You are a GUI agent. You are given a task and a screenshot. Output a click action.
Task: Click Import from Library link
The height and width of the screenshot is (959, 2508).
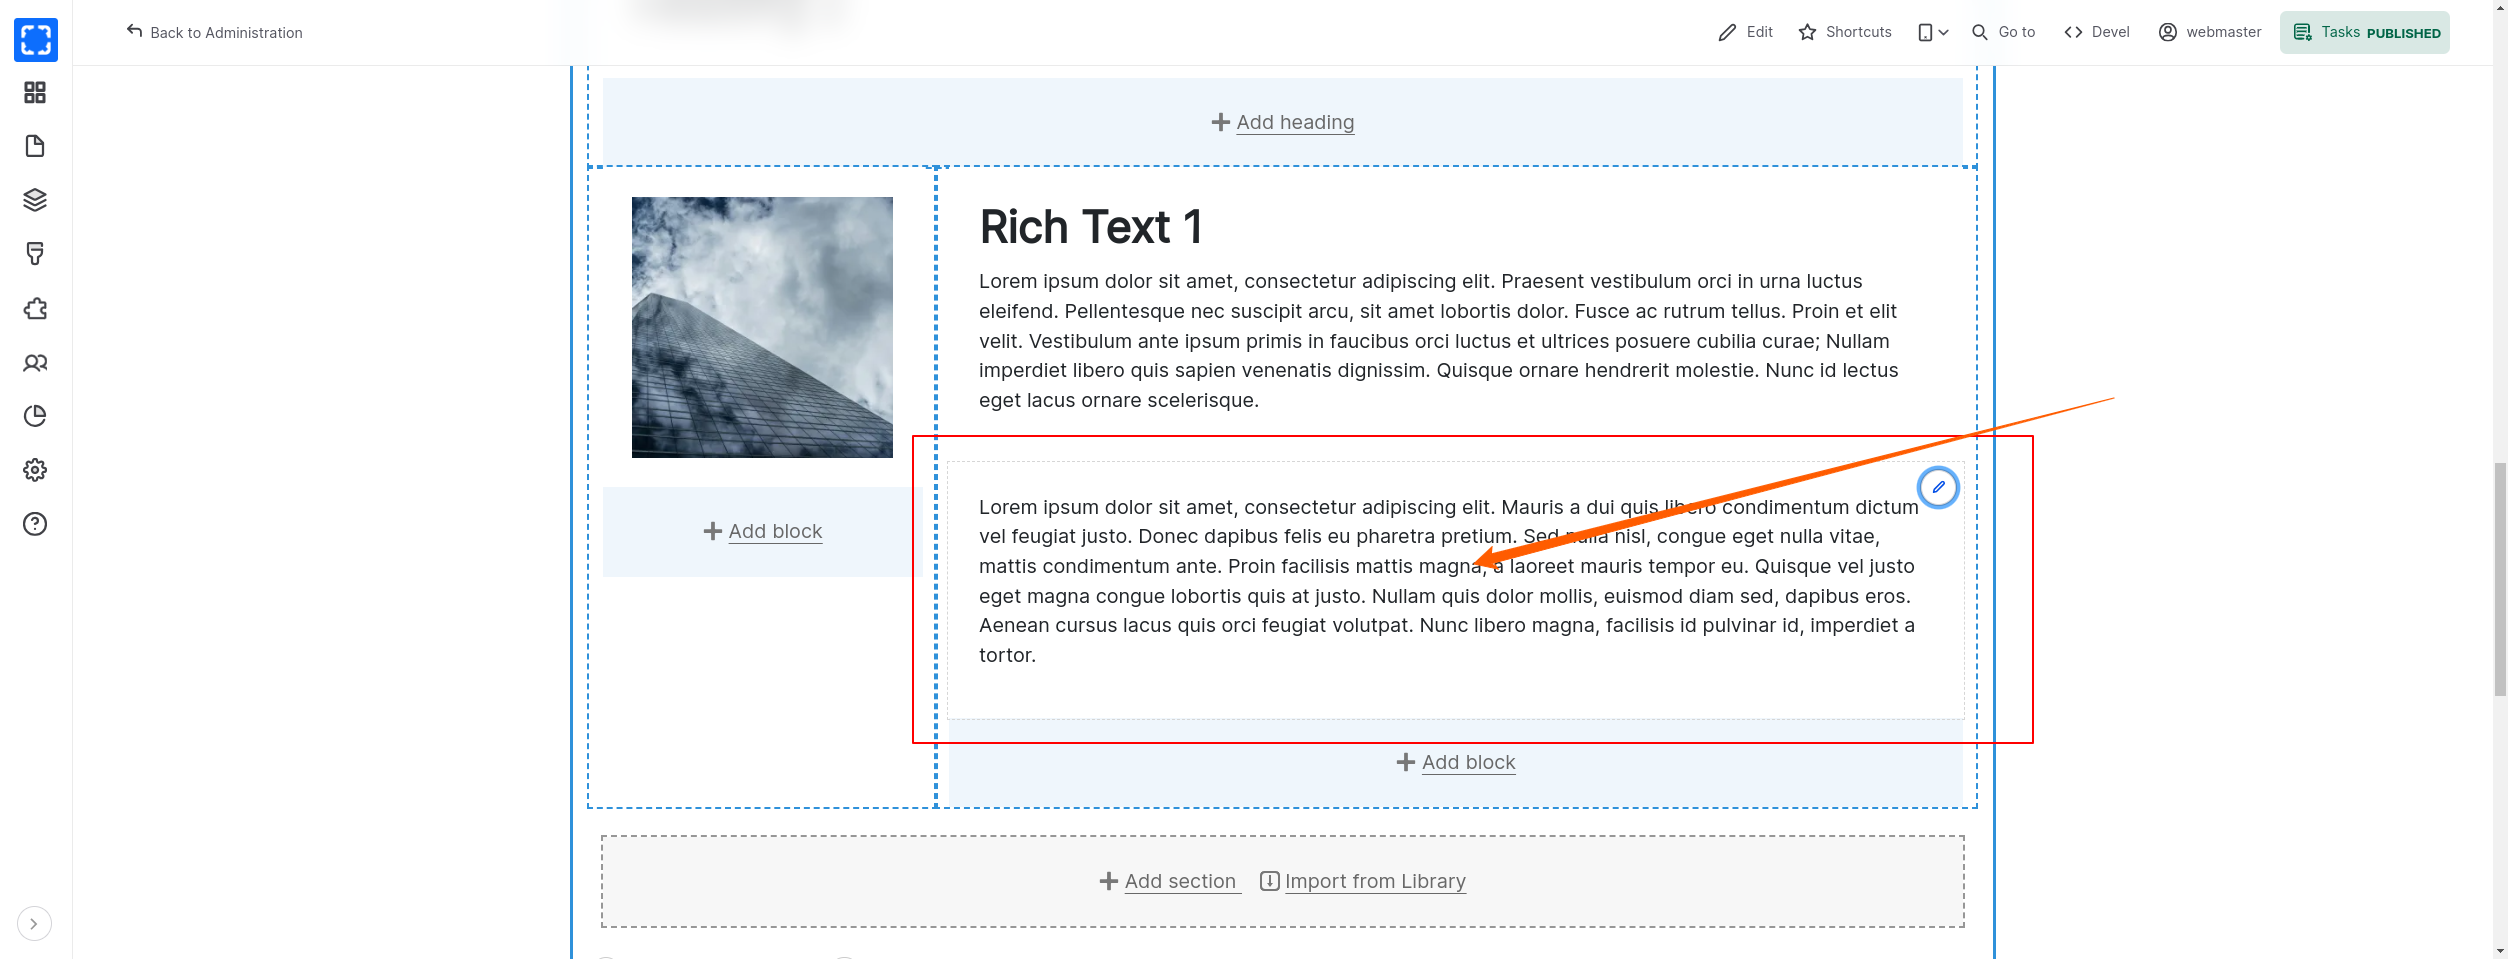coord(1375,881)
